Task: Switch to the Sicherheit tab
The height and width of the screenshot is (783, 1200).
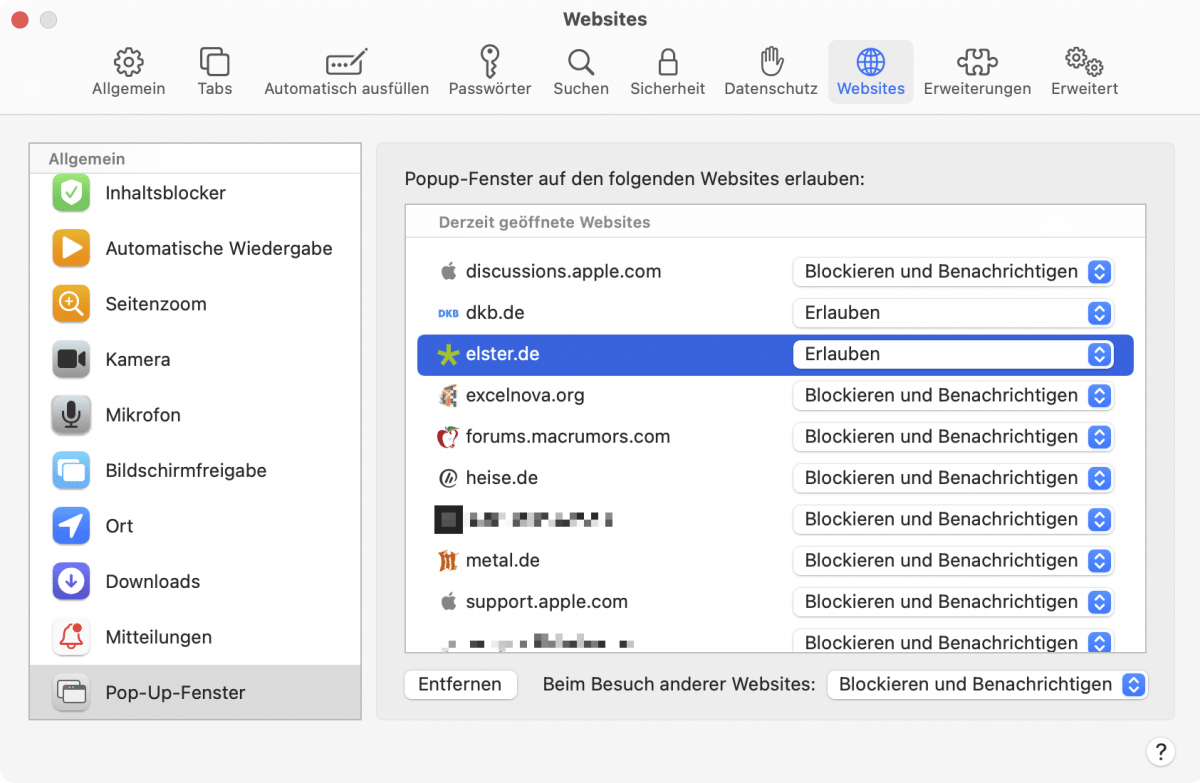Action: 667,71
